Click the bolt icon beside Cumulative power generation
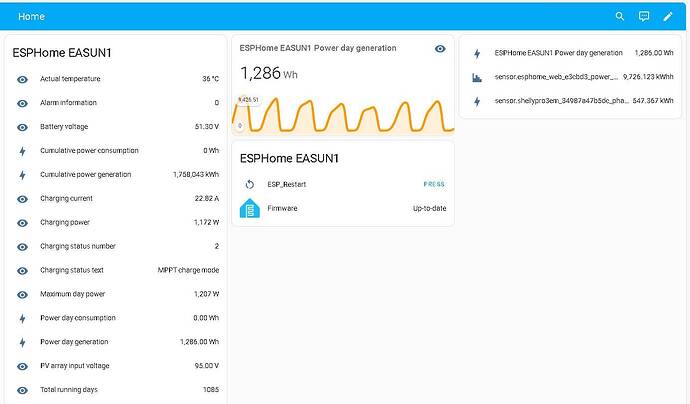The image size is (690, 404). (22, 175)
